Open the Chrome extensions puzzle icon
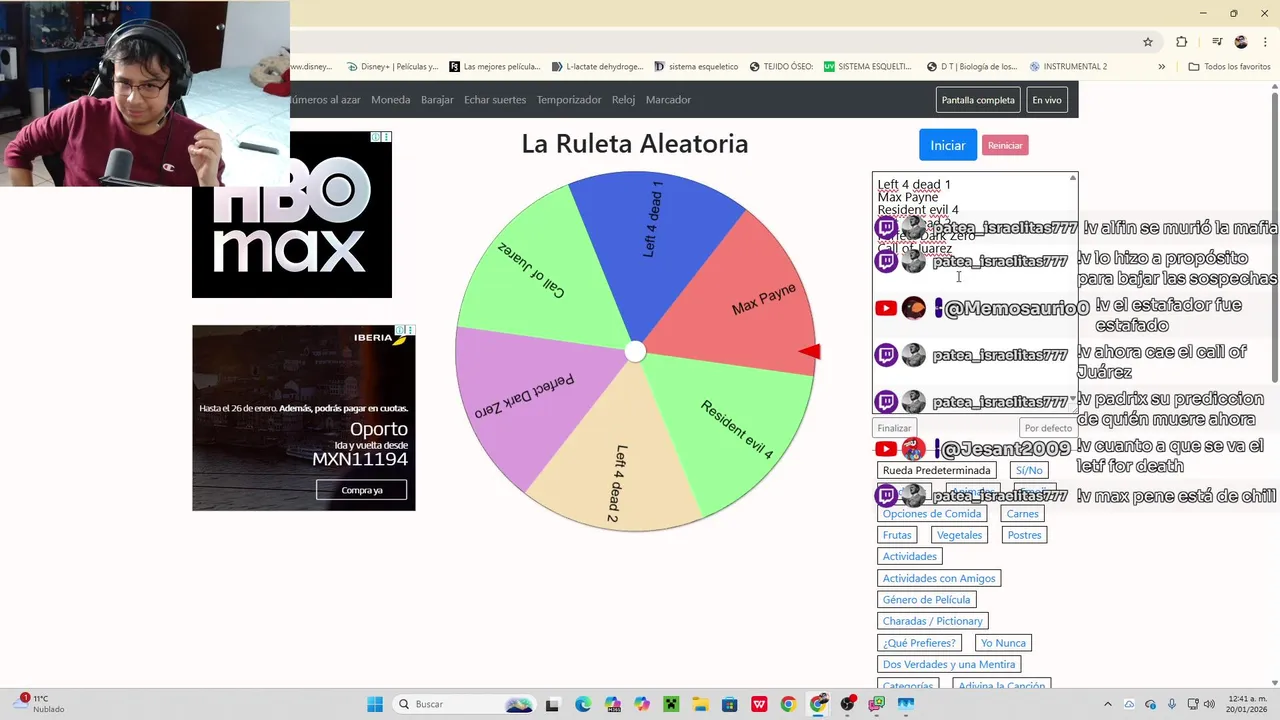The height and width of the screenshot is (720, 1280). (1182, 42)
